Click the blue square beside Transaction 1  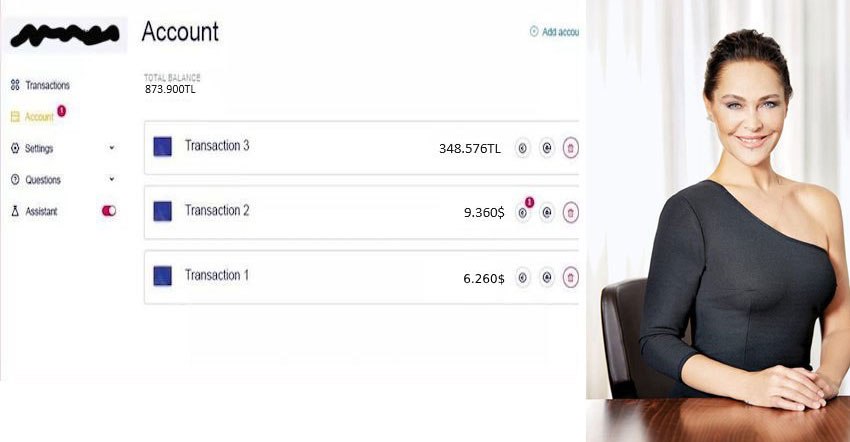(x=162, y=276)
